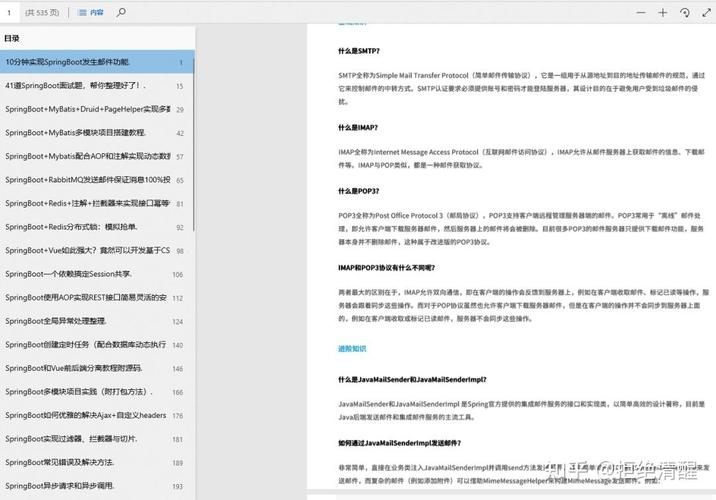This screenshot has width=716, height=500.
Task: Open SpringBoot+MyBatis多模块项目搭建教程 entry
Action: click(97, 133)
